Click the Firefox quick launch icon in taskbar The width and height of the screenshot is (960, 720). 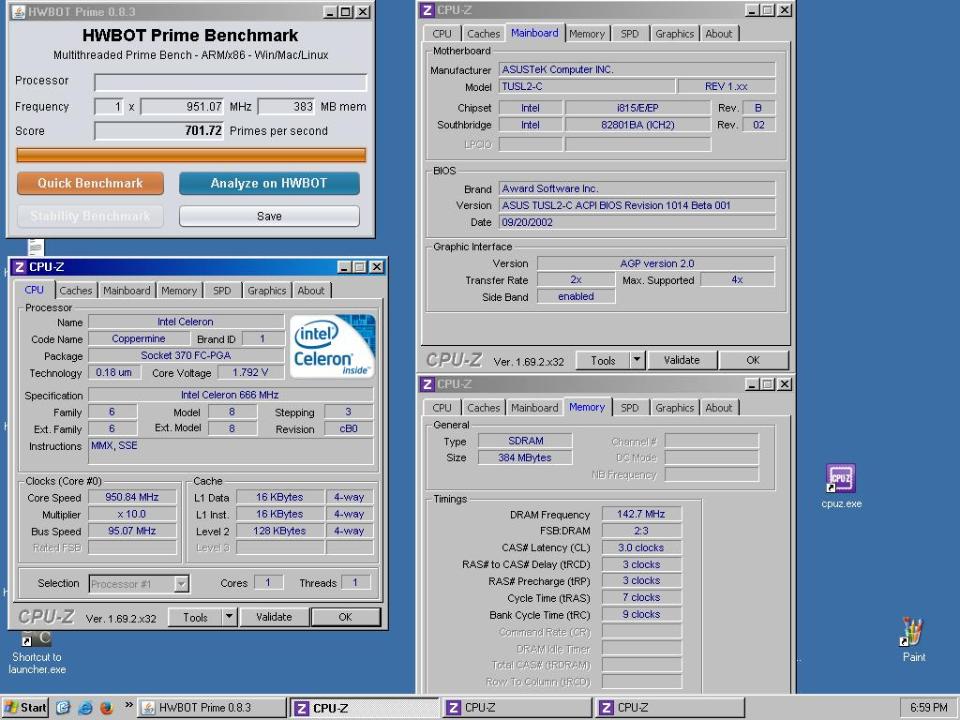point(107,708)
